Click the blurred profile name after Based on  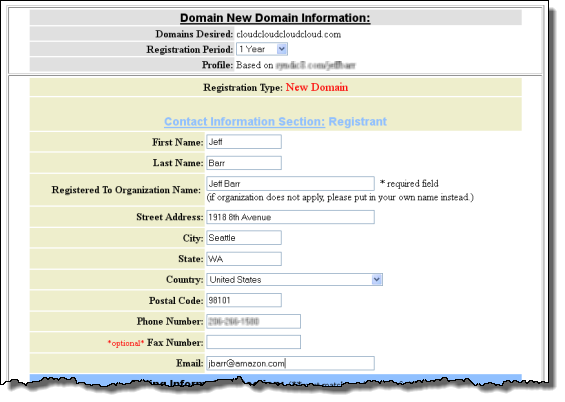[x=316, y=66]
